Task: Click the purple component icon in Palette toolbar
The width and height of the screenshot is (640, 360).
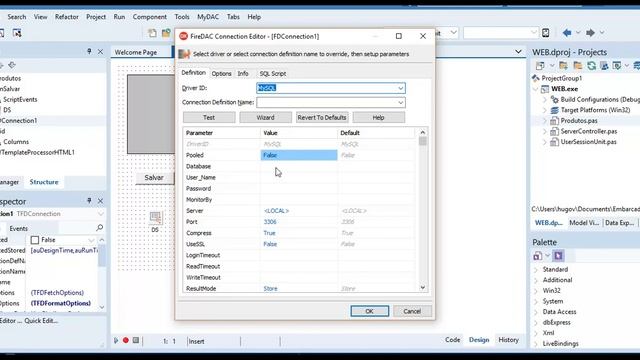Action: [x=558, y=256]
